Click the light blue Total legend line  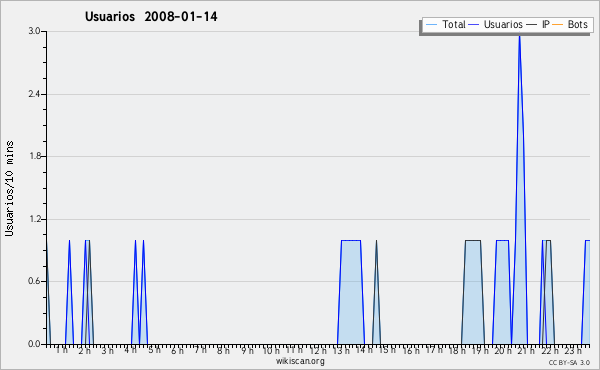pos(431,25)
